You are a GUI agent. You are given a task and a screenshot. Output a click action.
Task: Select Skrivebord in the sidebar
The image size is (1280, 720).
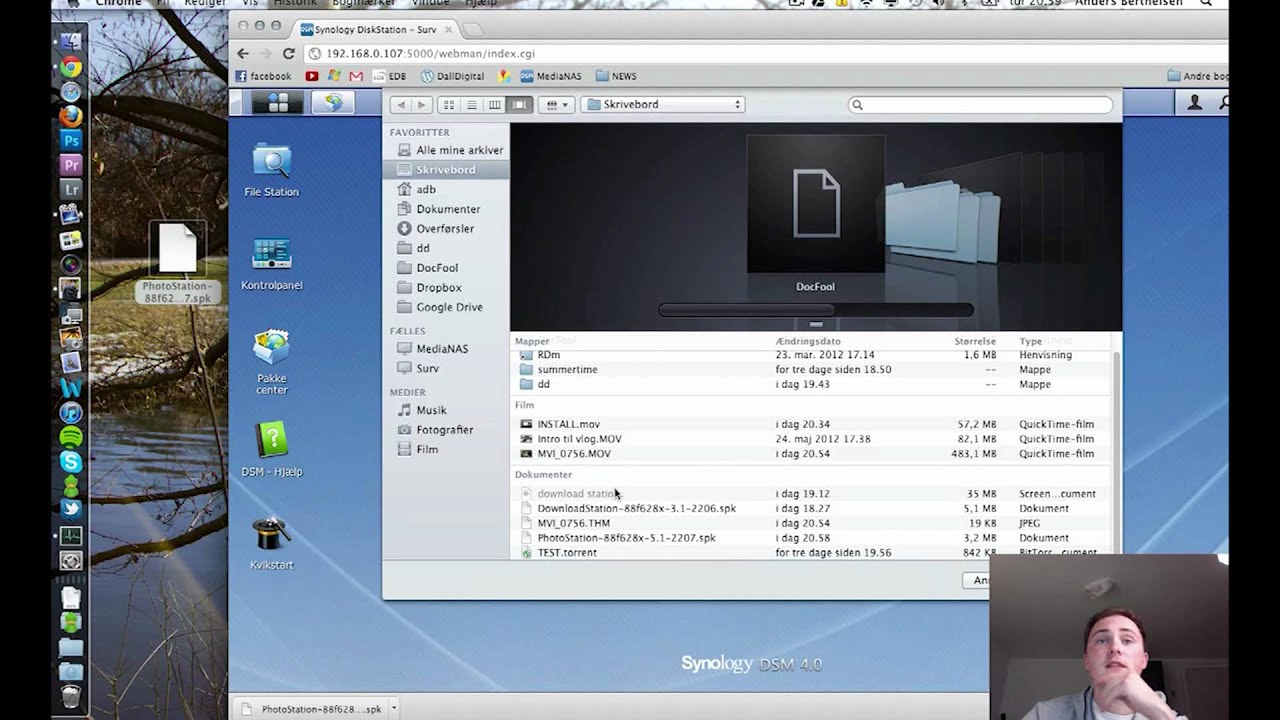(446, 170)
